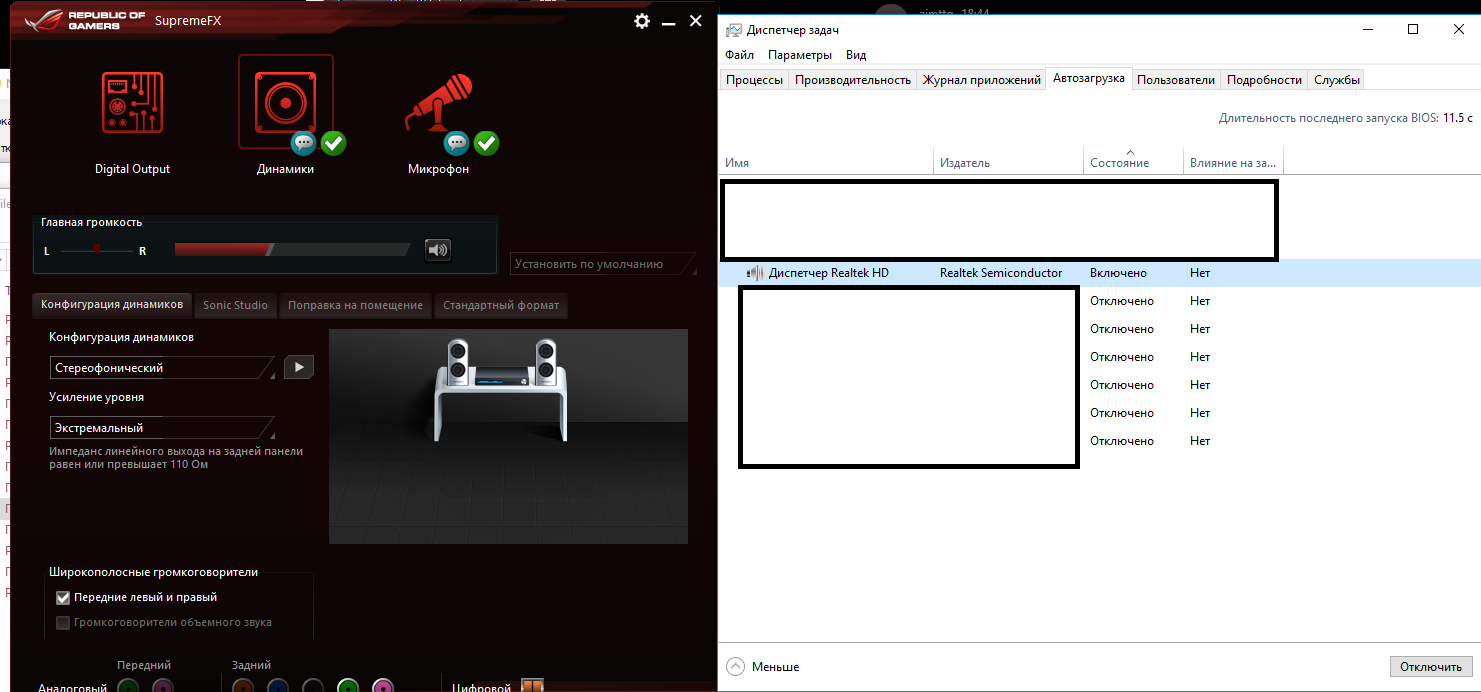Switch to Поправка на помещение tab
Viewport: 1481px width, 692px height.
[x=355, y=305]
